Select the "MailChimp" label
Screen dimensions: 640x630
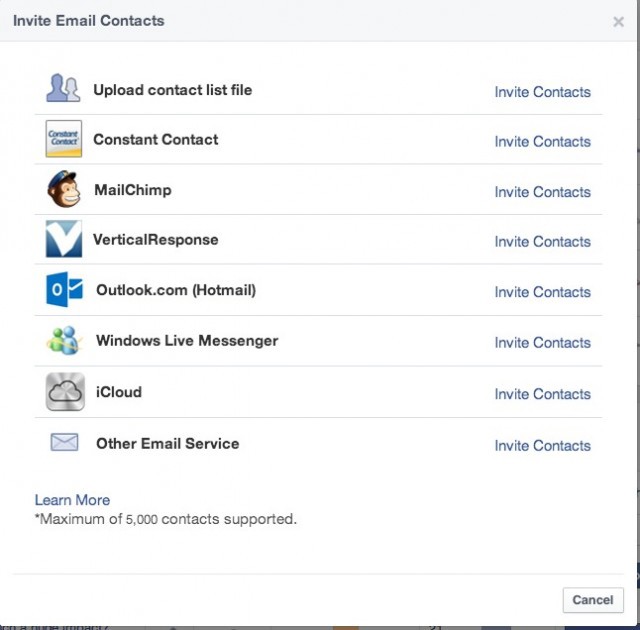pyautogui.click(x=133, y=190)
